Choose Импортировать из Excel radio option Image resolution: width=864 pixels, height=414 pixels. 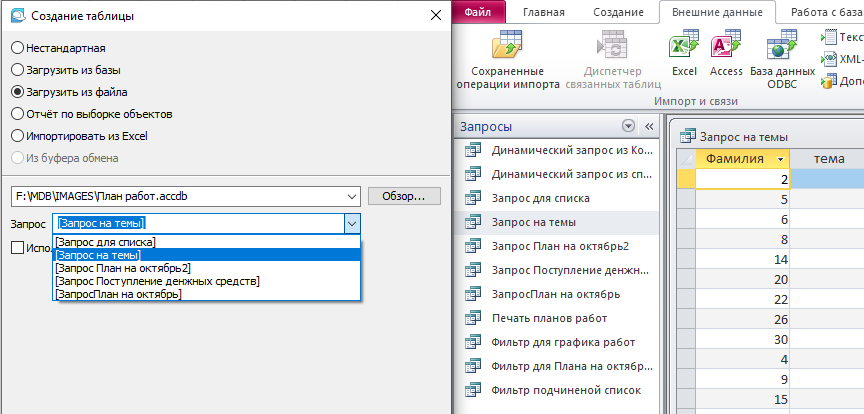[x=18, y=136]
